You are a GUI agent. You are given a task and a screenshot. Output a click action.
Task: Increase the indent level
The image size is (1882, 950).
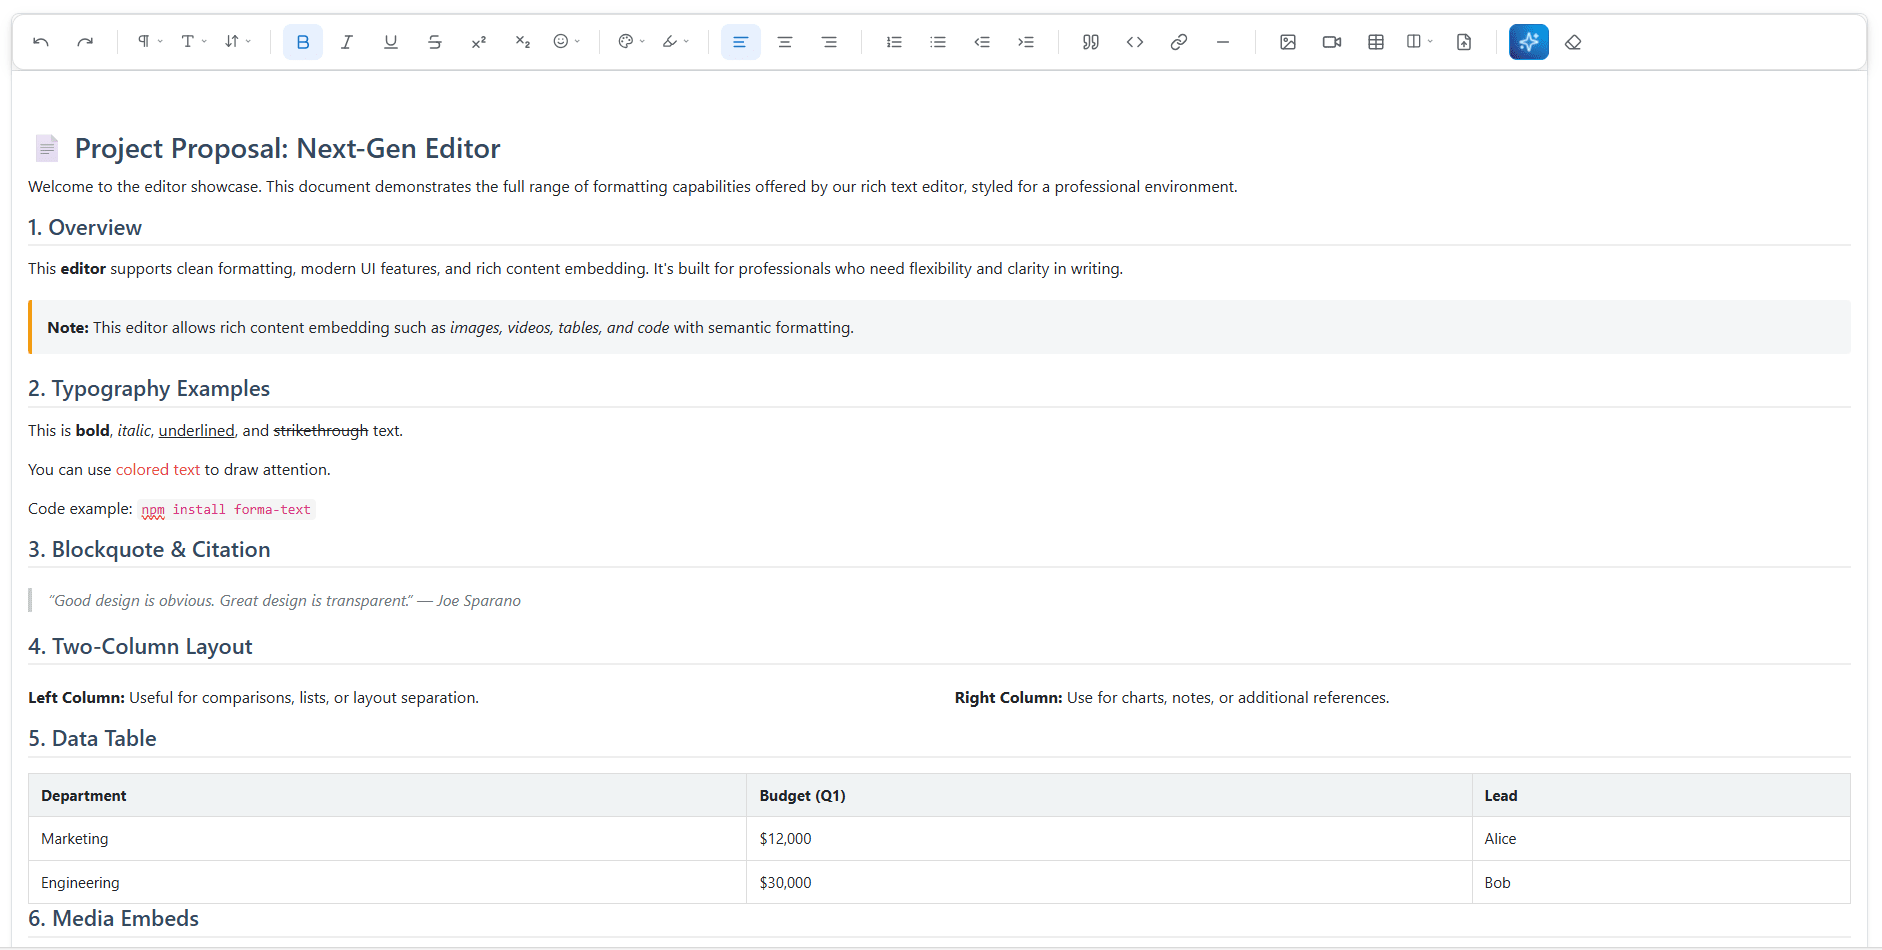(1026, 42)
